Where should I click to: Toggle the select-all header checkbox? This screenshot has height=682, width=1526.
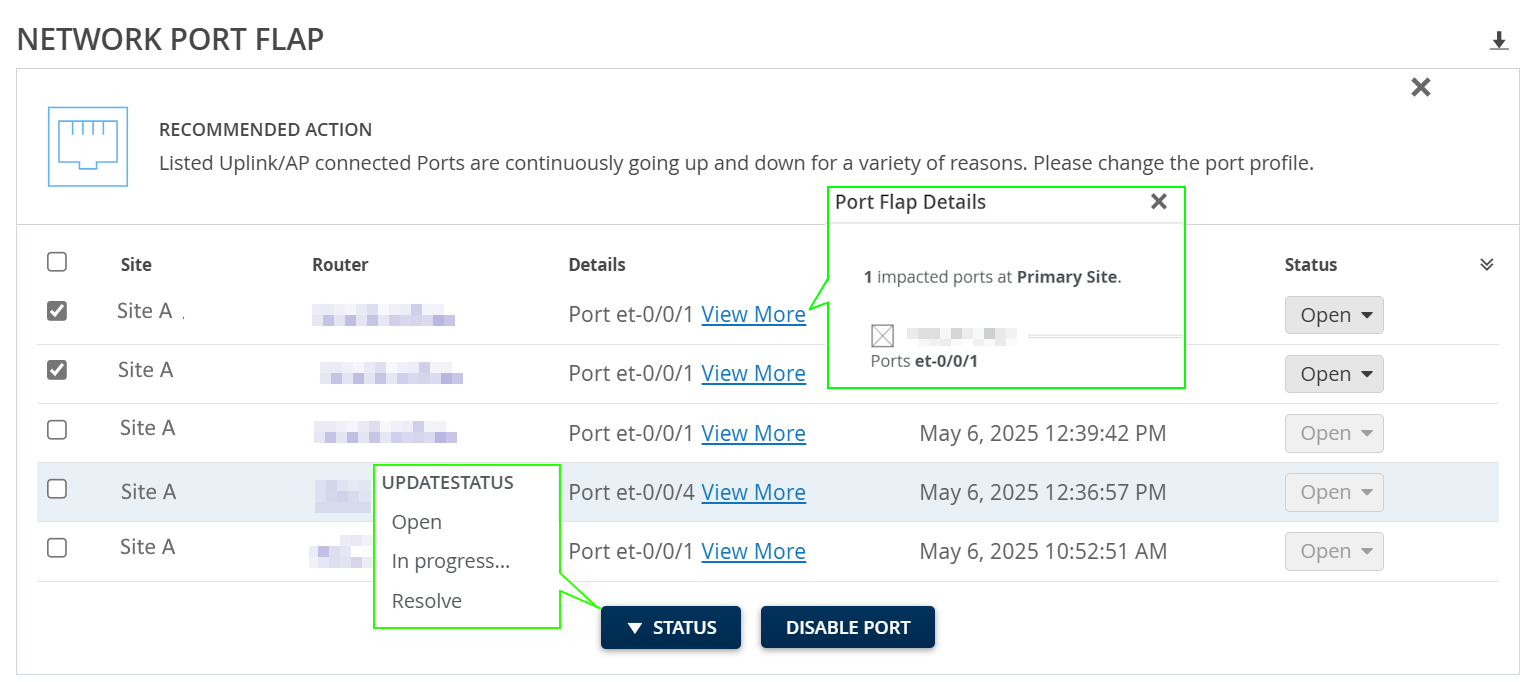coord(57,262)
